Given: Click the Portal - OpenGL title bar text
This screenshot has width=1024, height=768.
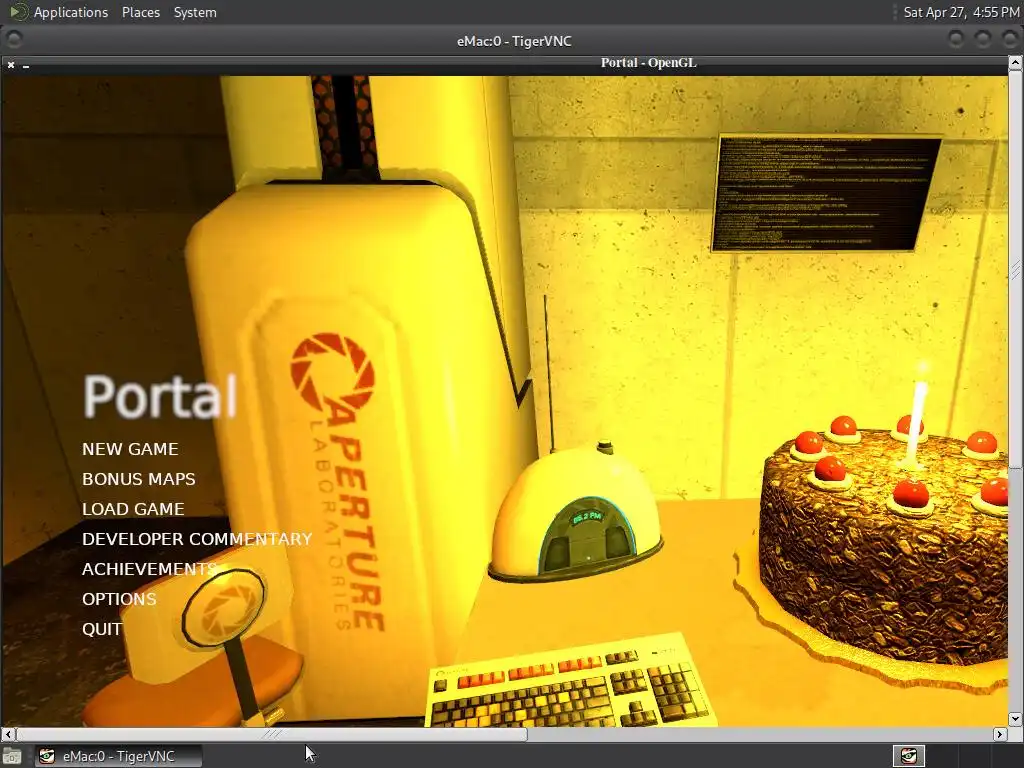Looking at the screenshot, I should point(648,63).
